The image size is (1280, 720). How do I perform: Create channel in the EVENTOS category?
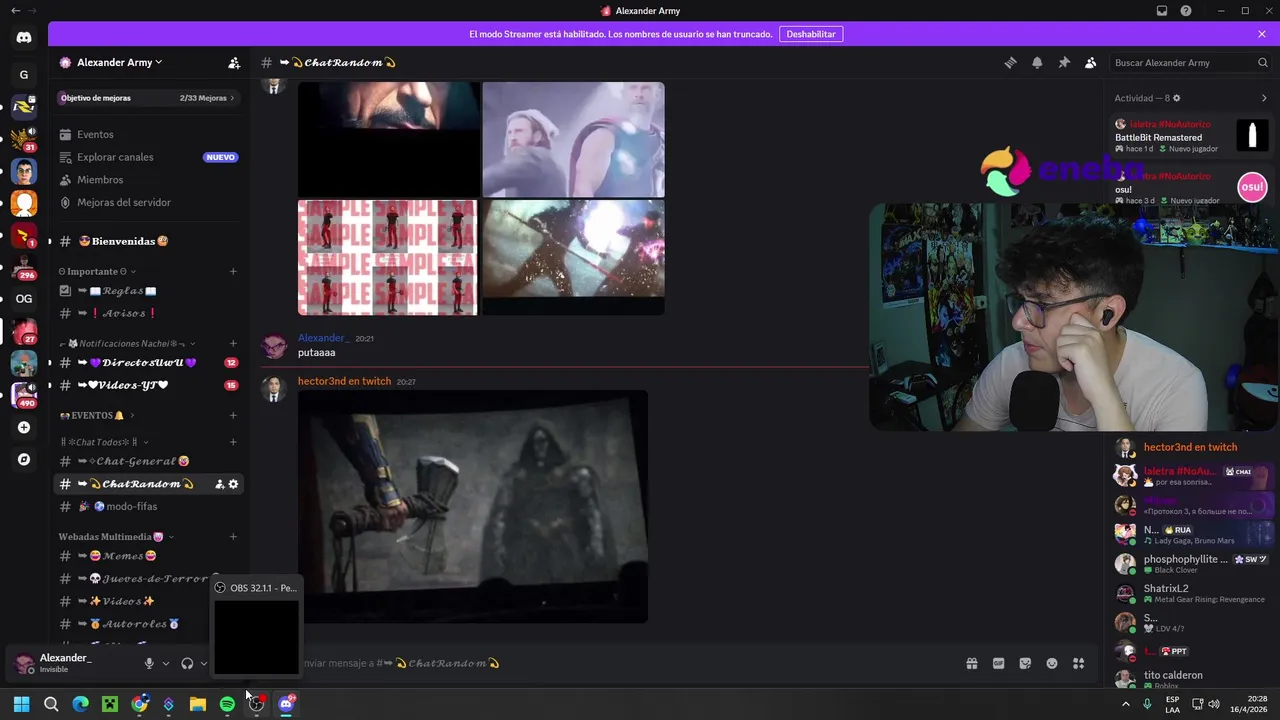tap(233, 415)
